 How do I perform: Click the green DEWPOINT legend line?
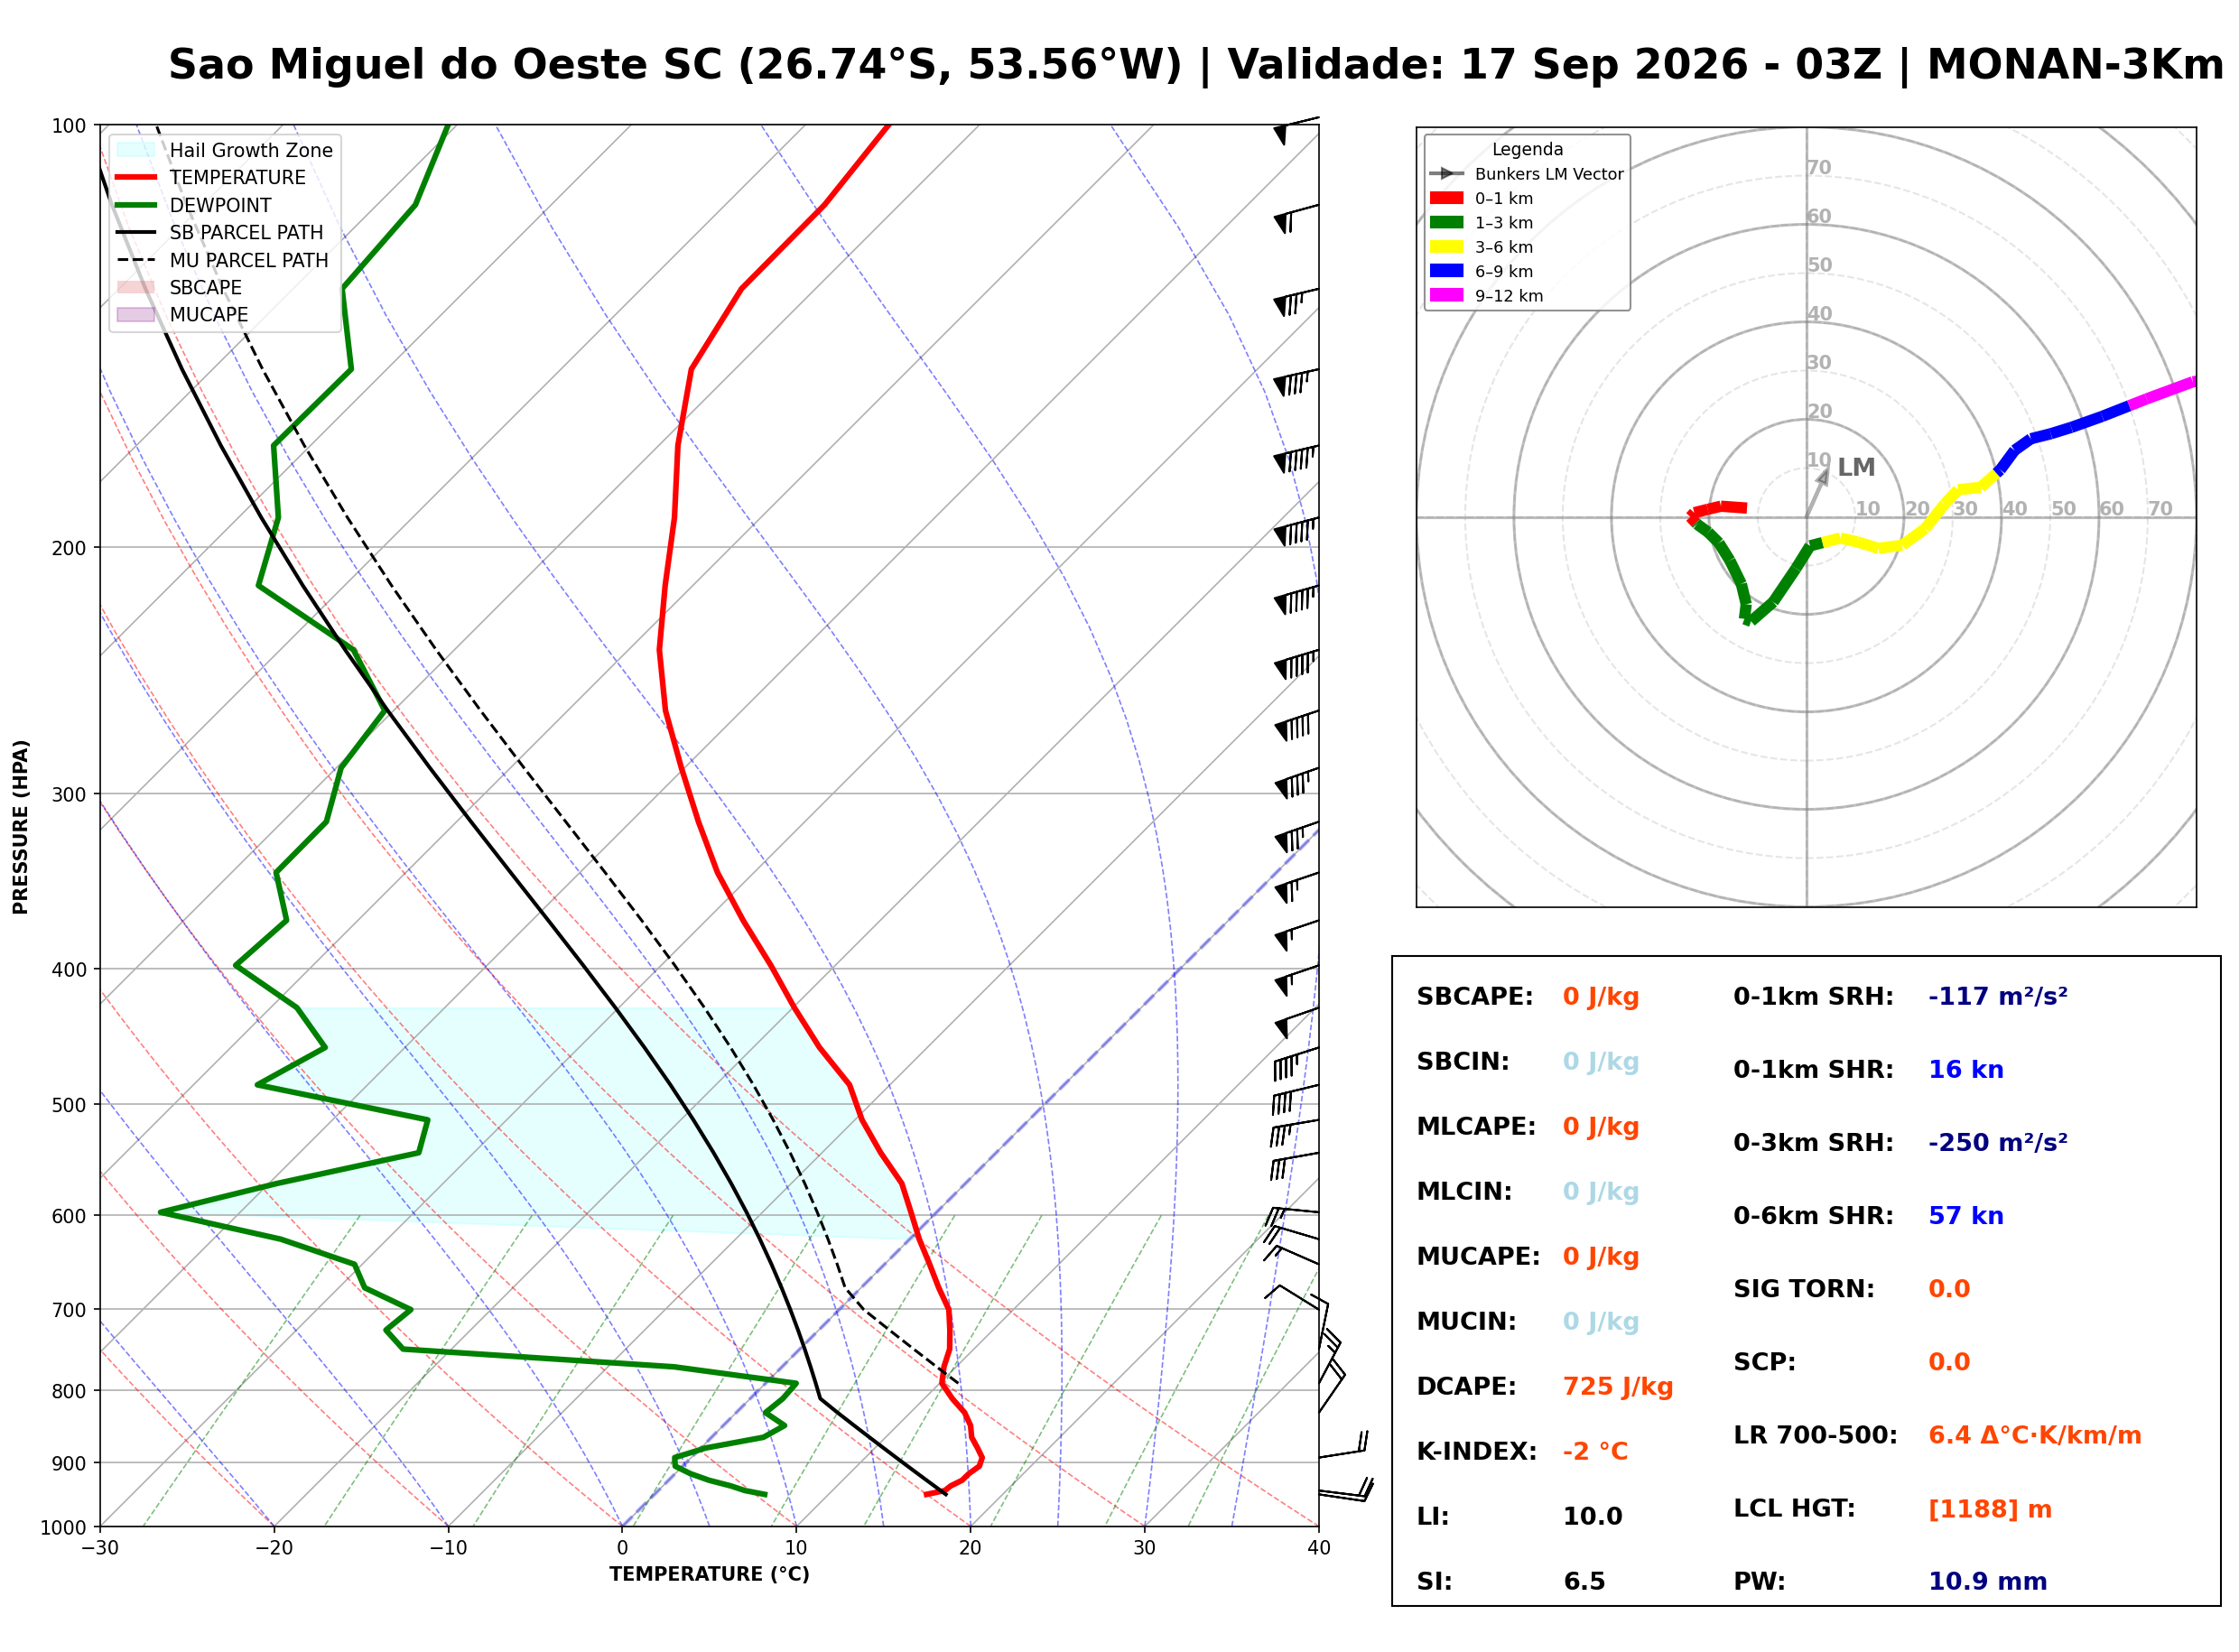tap(136, 205)
